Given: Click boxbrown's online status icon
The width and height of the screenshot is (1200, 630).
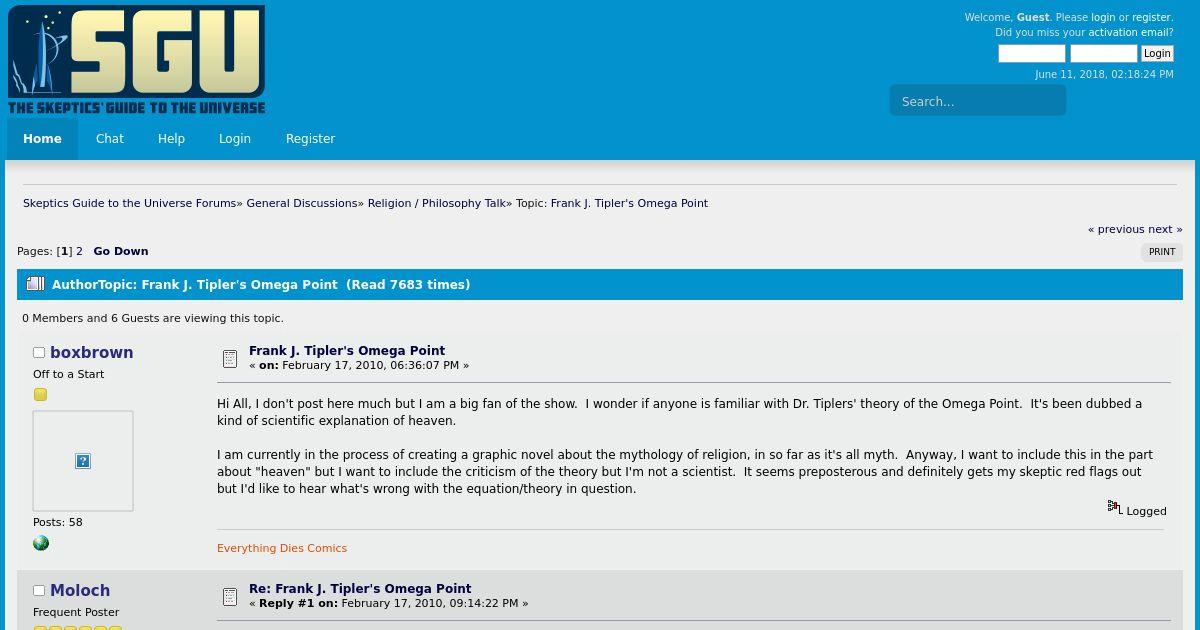Looking at the screenshot, I should pyautogui.click(x=39, y=353).
